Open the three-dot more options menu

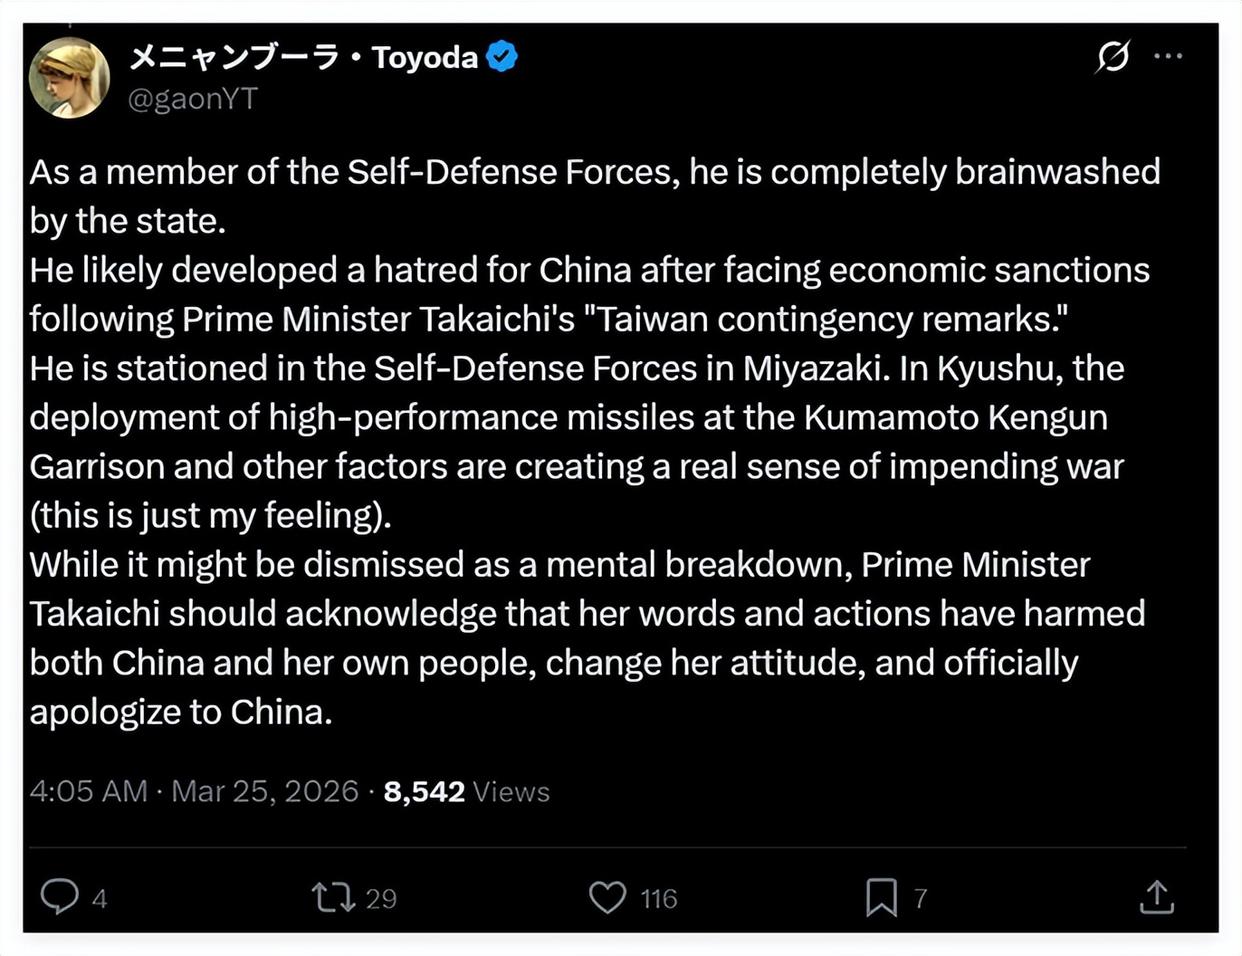click(1168, 56)
